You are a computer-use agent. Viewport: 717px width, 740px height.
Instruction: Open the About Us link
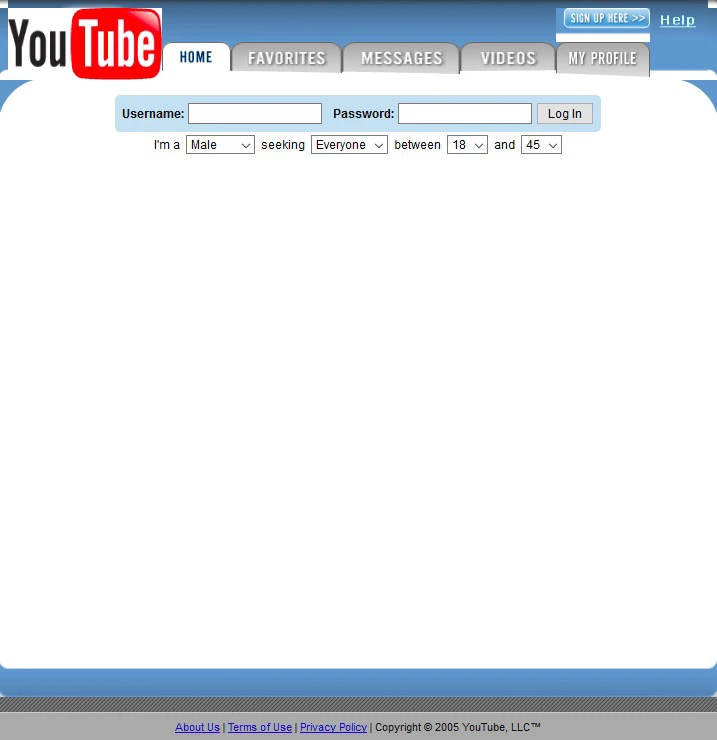tap(197, 727)
